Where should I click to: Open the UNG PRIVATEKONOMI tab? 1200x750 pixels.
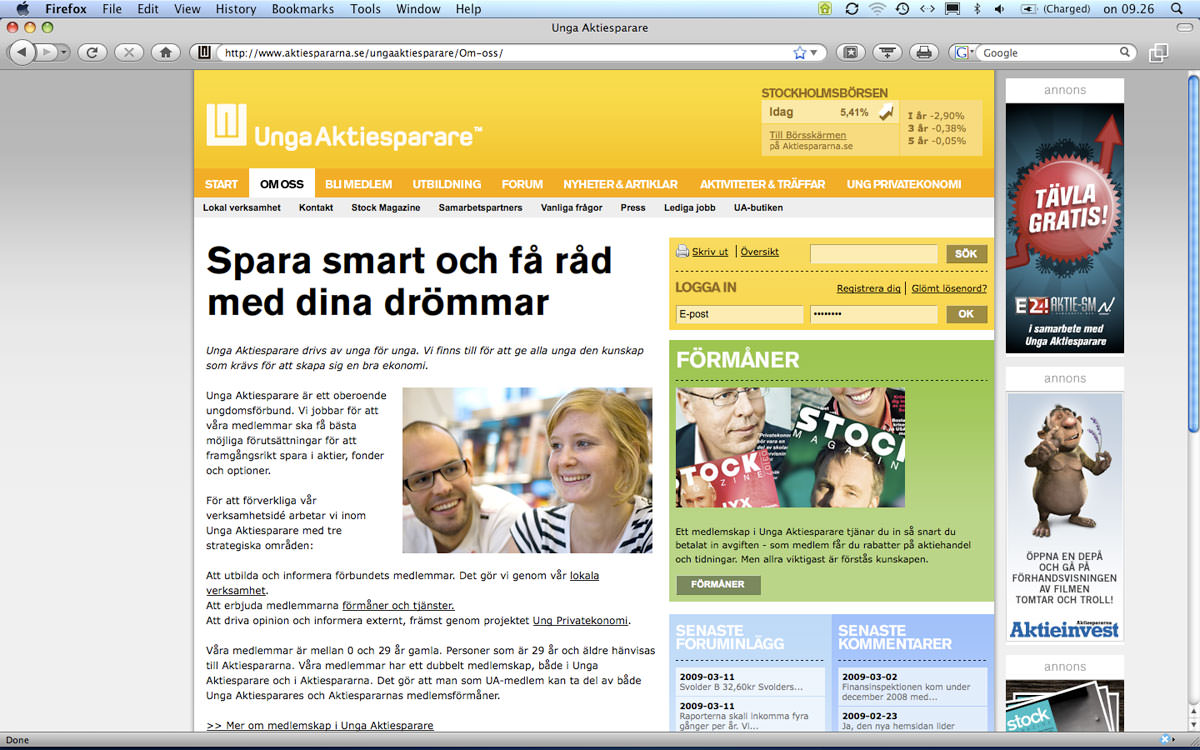point(903,184)
